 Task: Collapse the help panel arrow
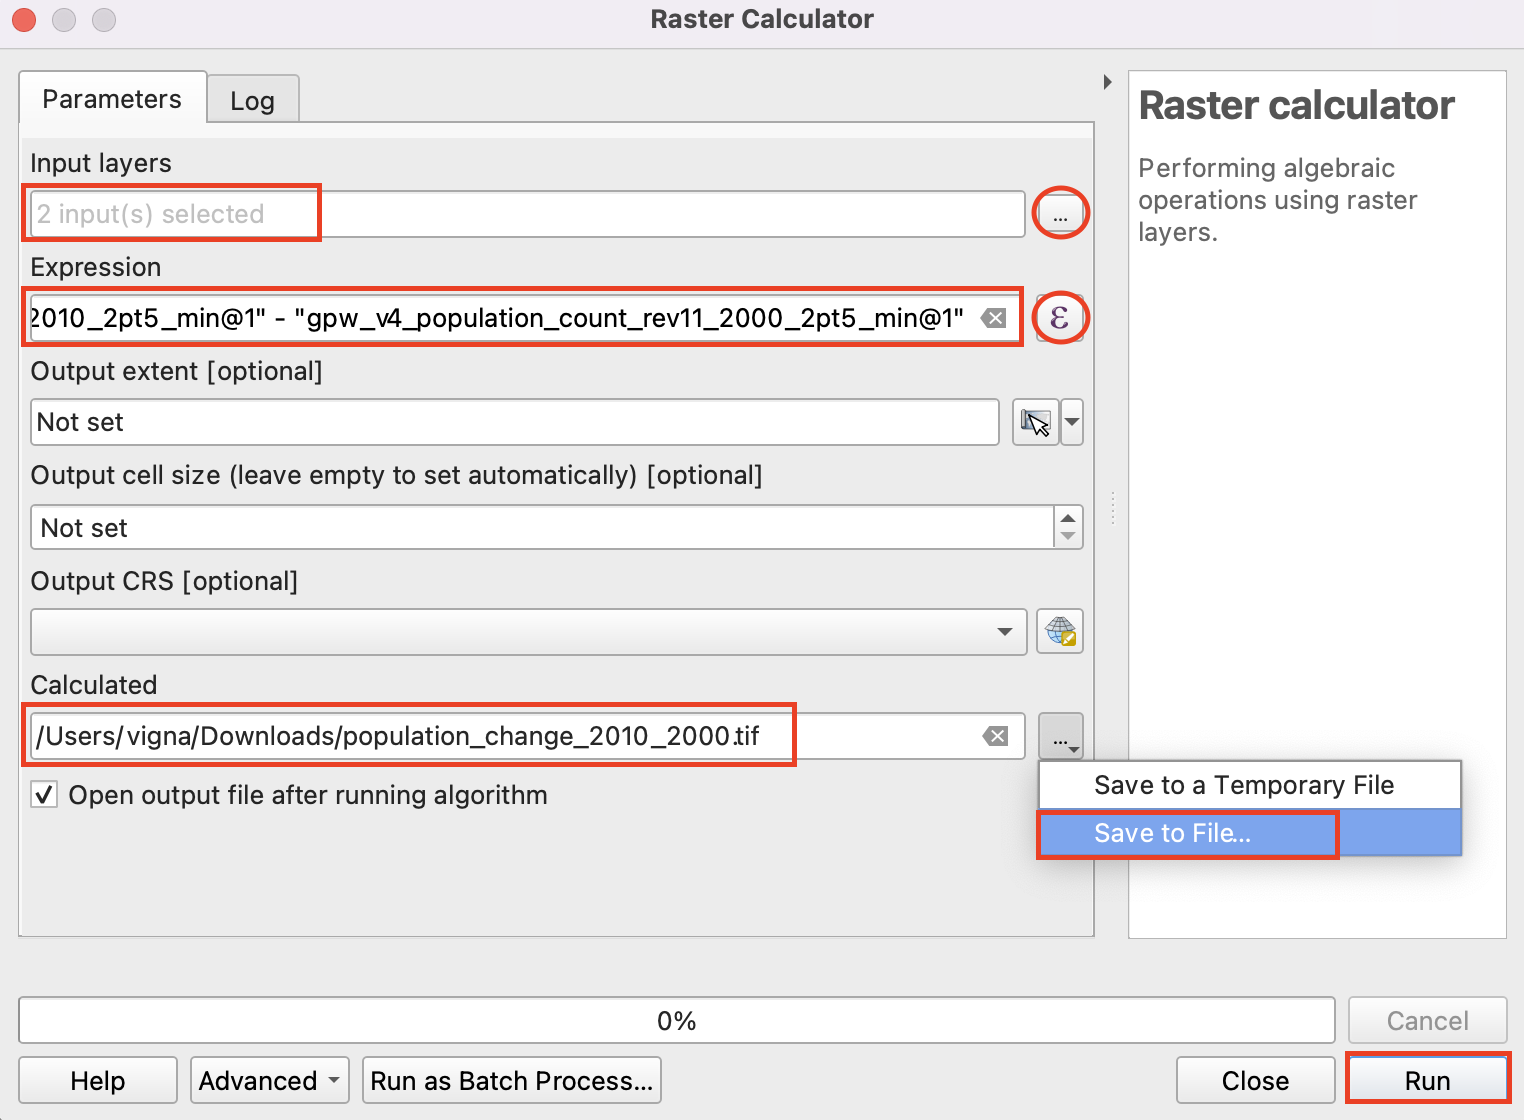click(1107, 82)
